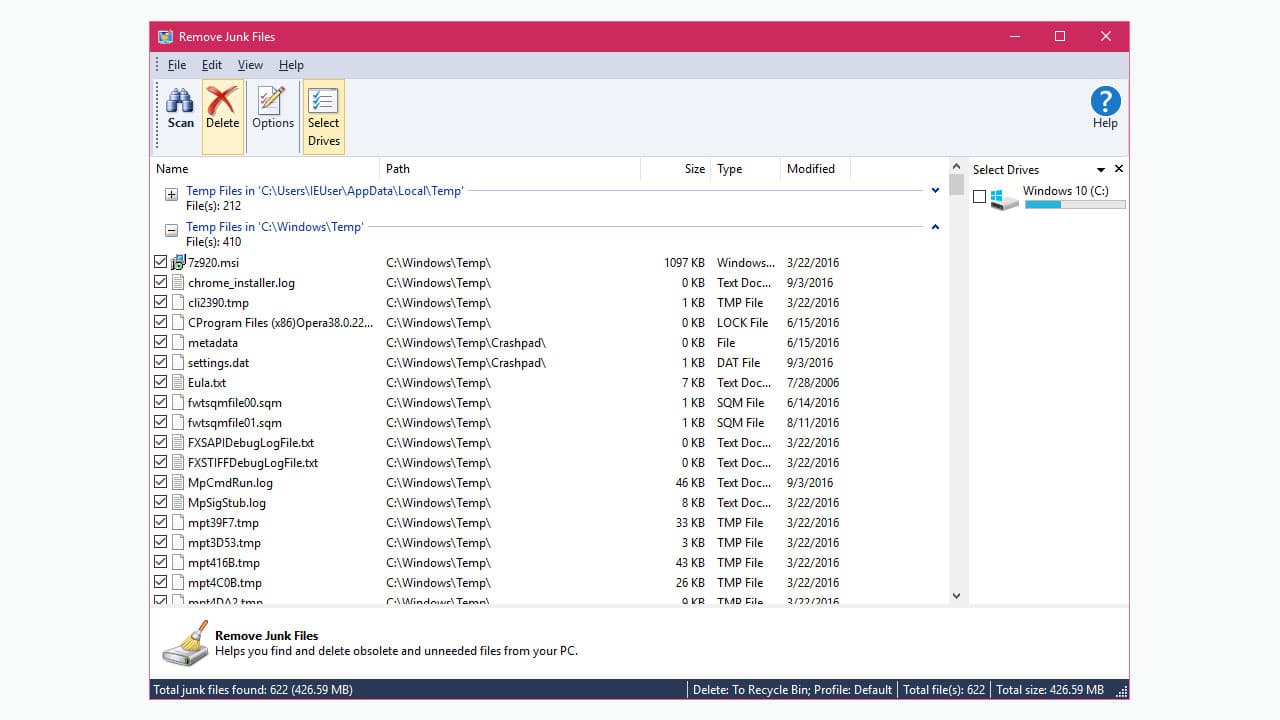Start a Scan for junk files
Viewport: 1280px width, 720px height.
[x=180, y=108]
